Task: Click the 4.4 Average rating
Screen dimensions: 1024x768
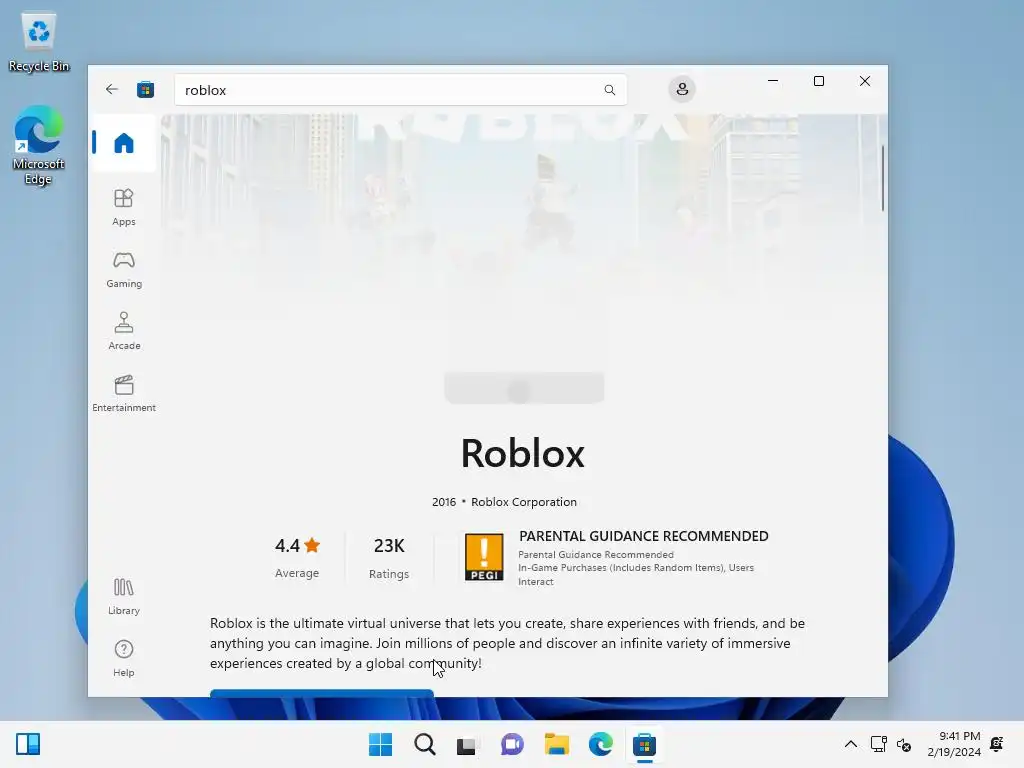Action: coord(297,557)
